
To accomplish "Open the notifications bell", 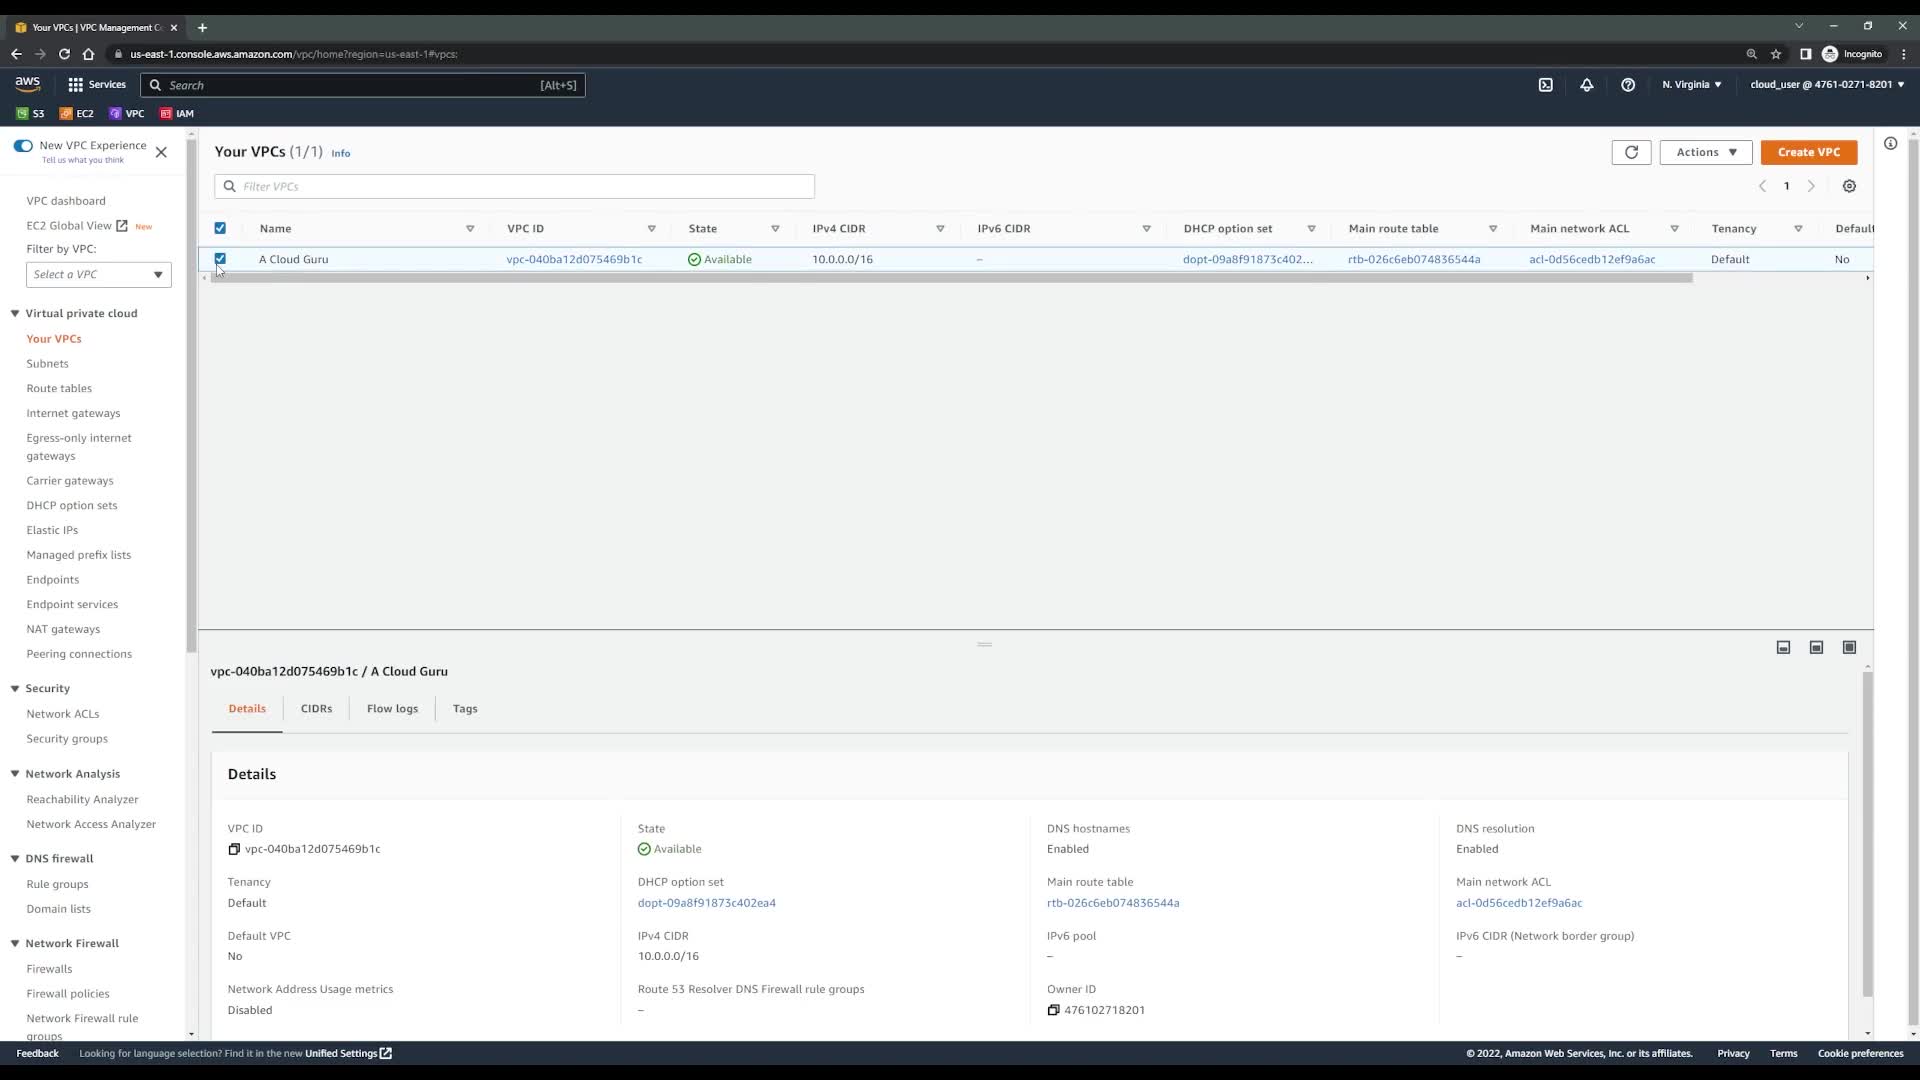I will pos(1587,85).
